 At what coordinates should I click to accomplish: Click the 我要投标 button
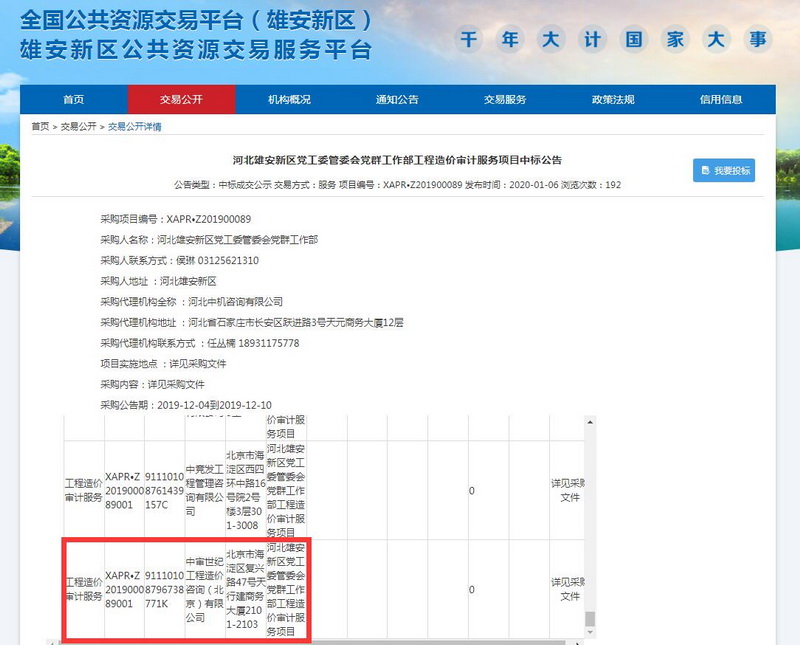pos(723,170)
